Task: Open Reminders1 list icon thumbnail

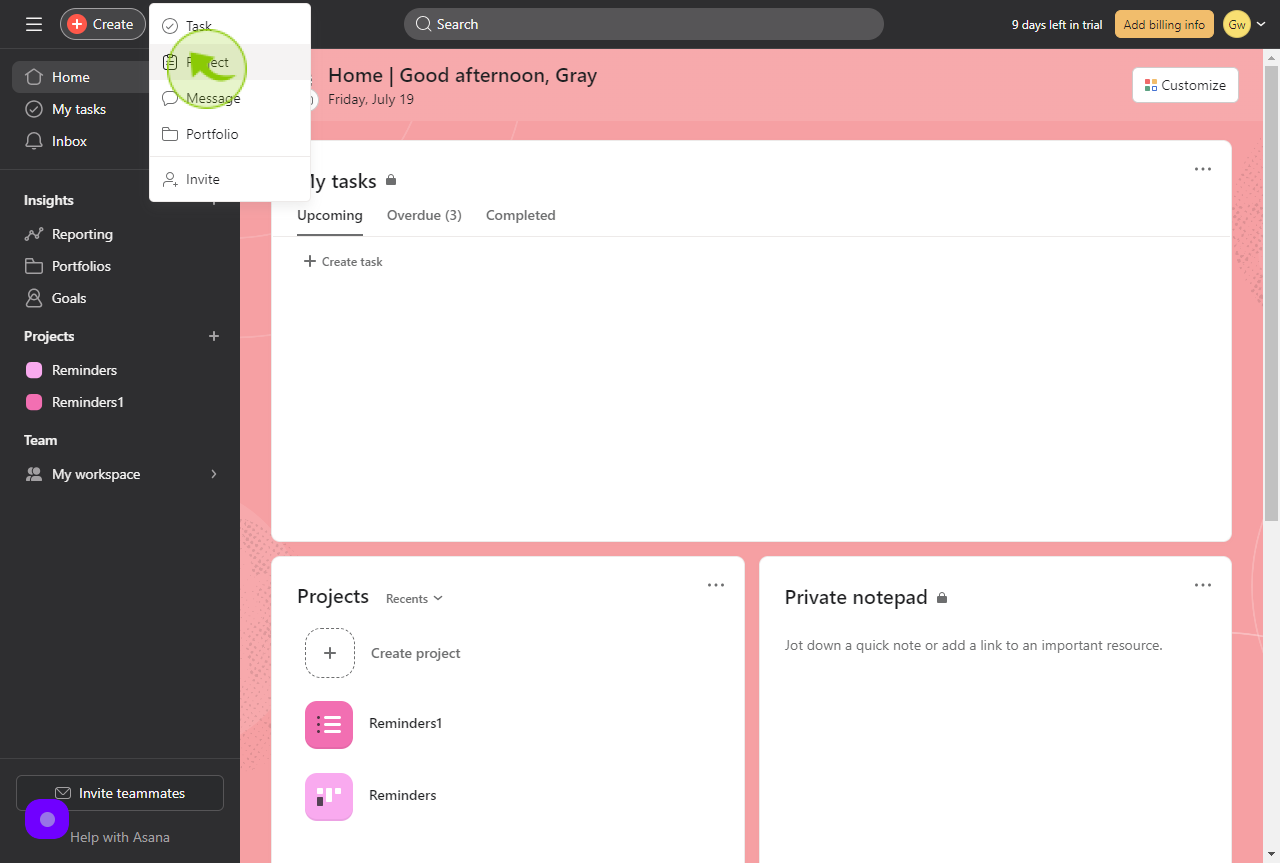Action: point(329,725)
